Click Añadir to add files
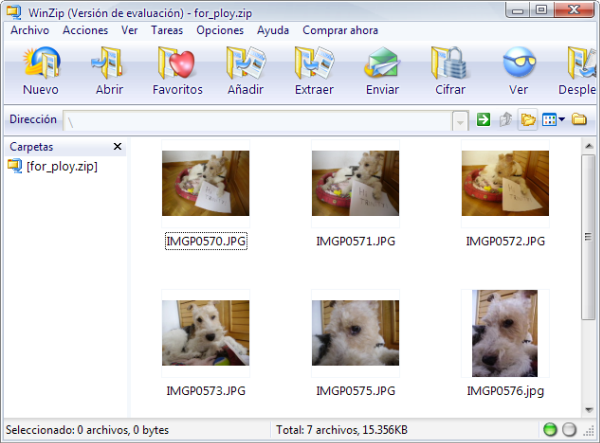The width and height of the screenshot is (600, 443). 245,70
